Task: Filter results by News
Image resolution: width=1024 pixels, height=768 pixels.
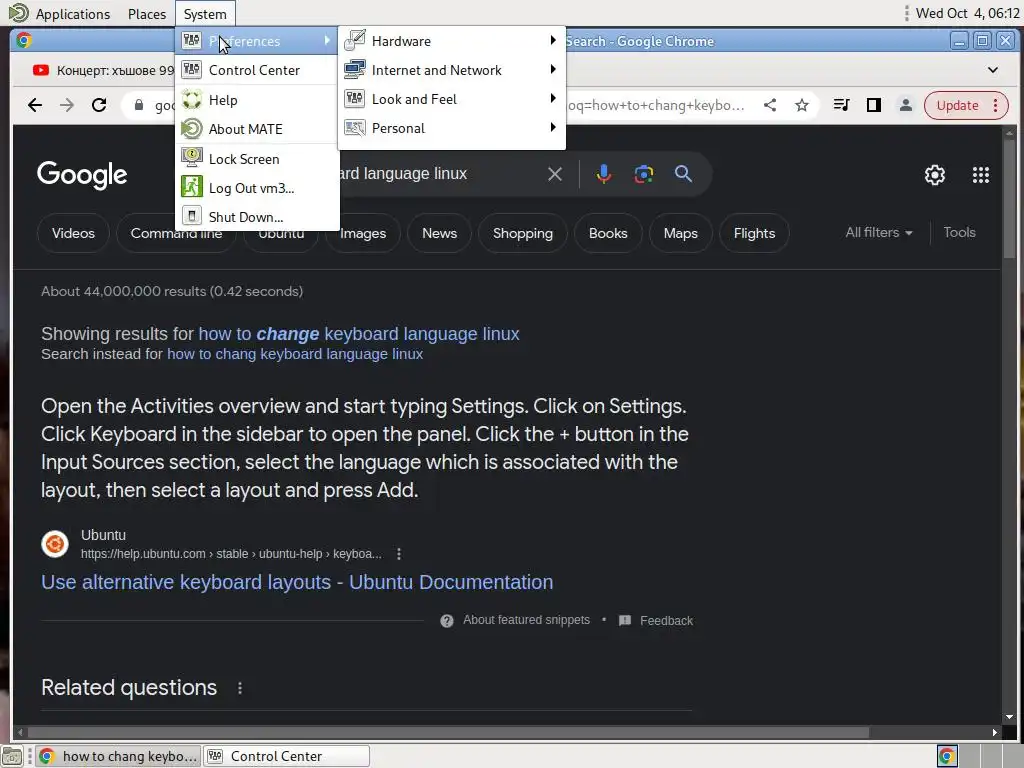Action: [440, 233]
